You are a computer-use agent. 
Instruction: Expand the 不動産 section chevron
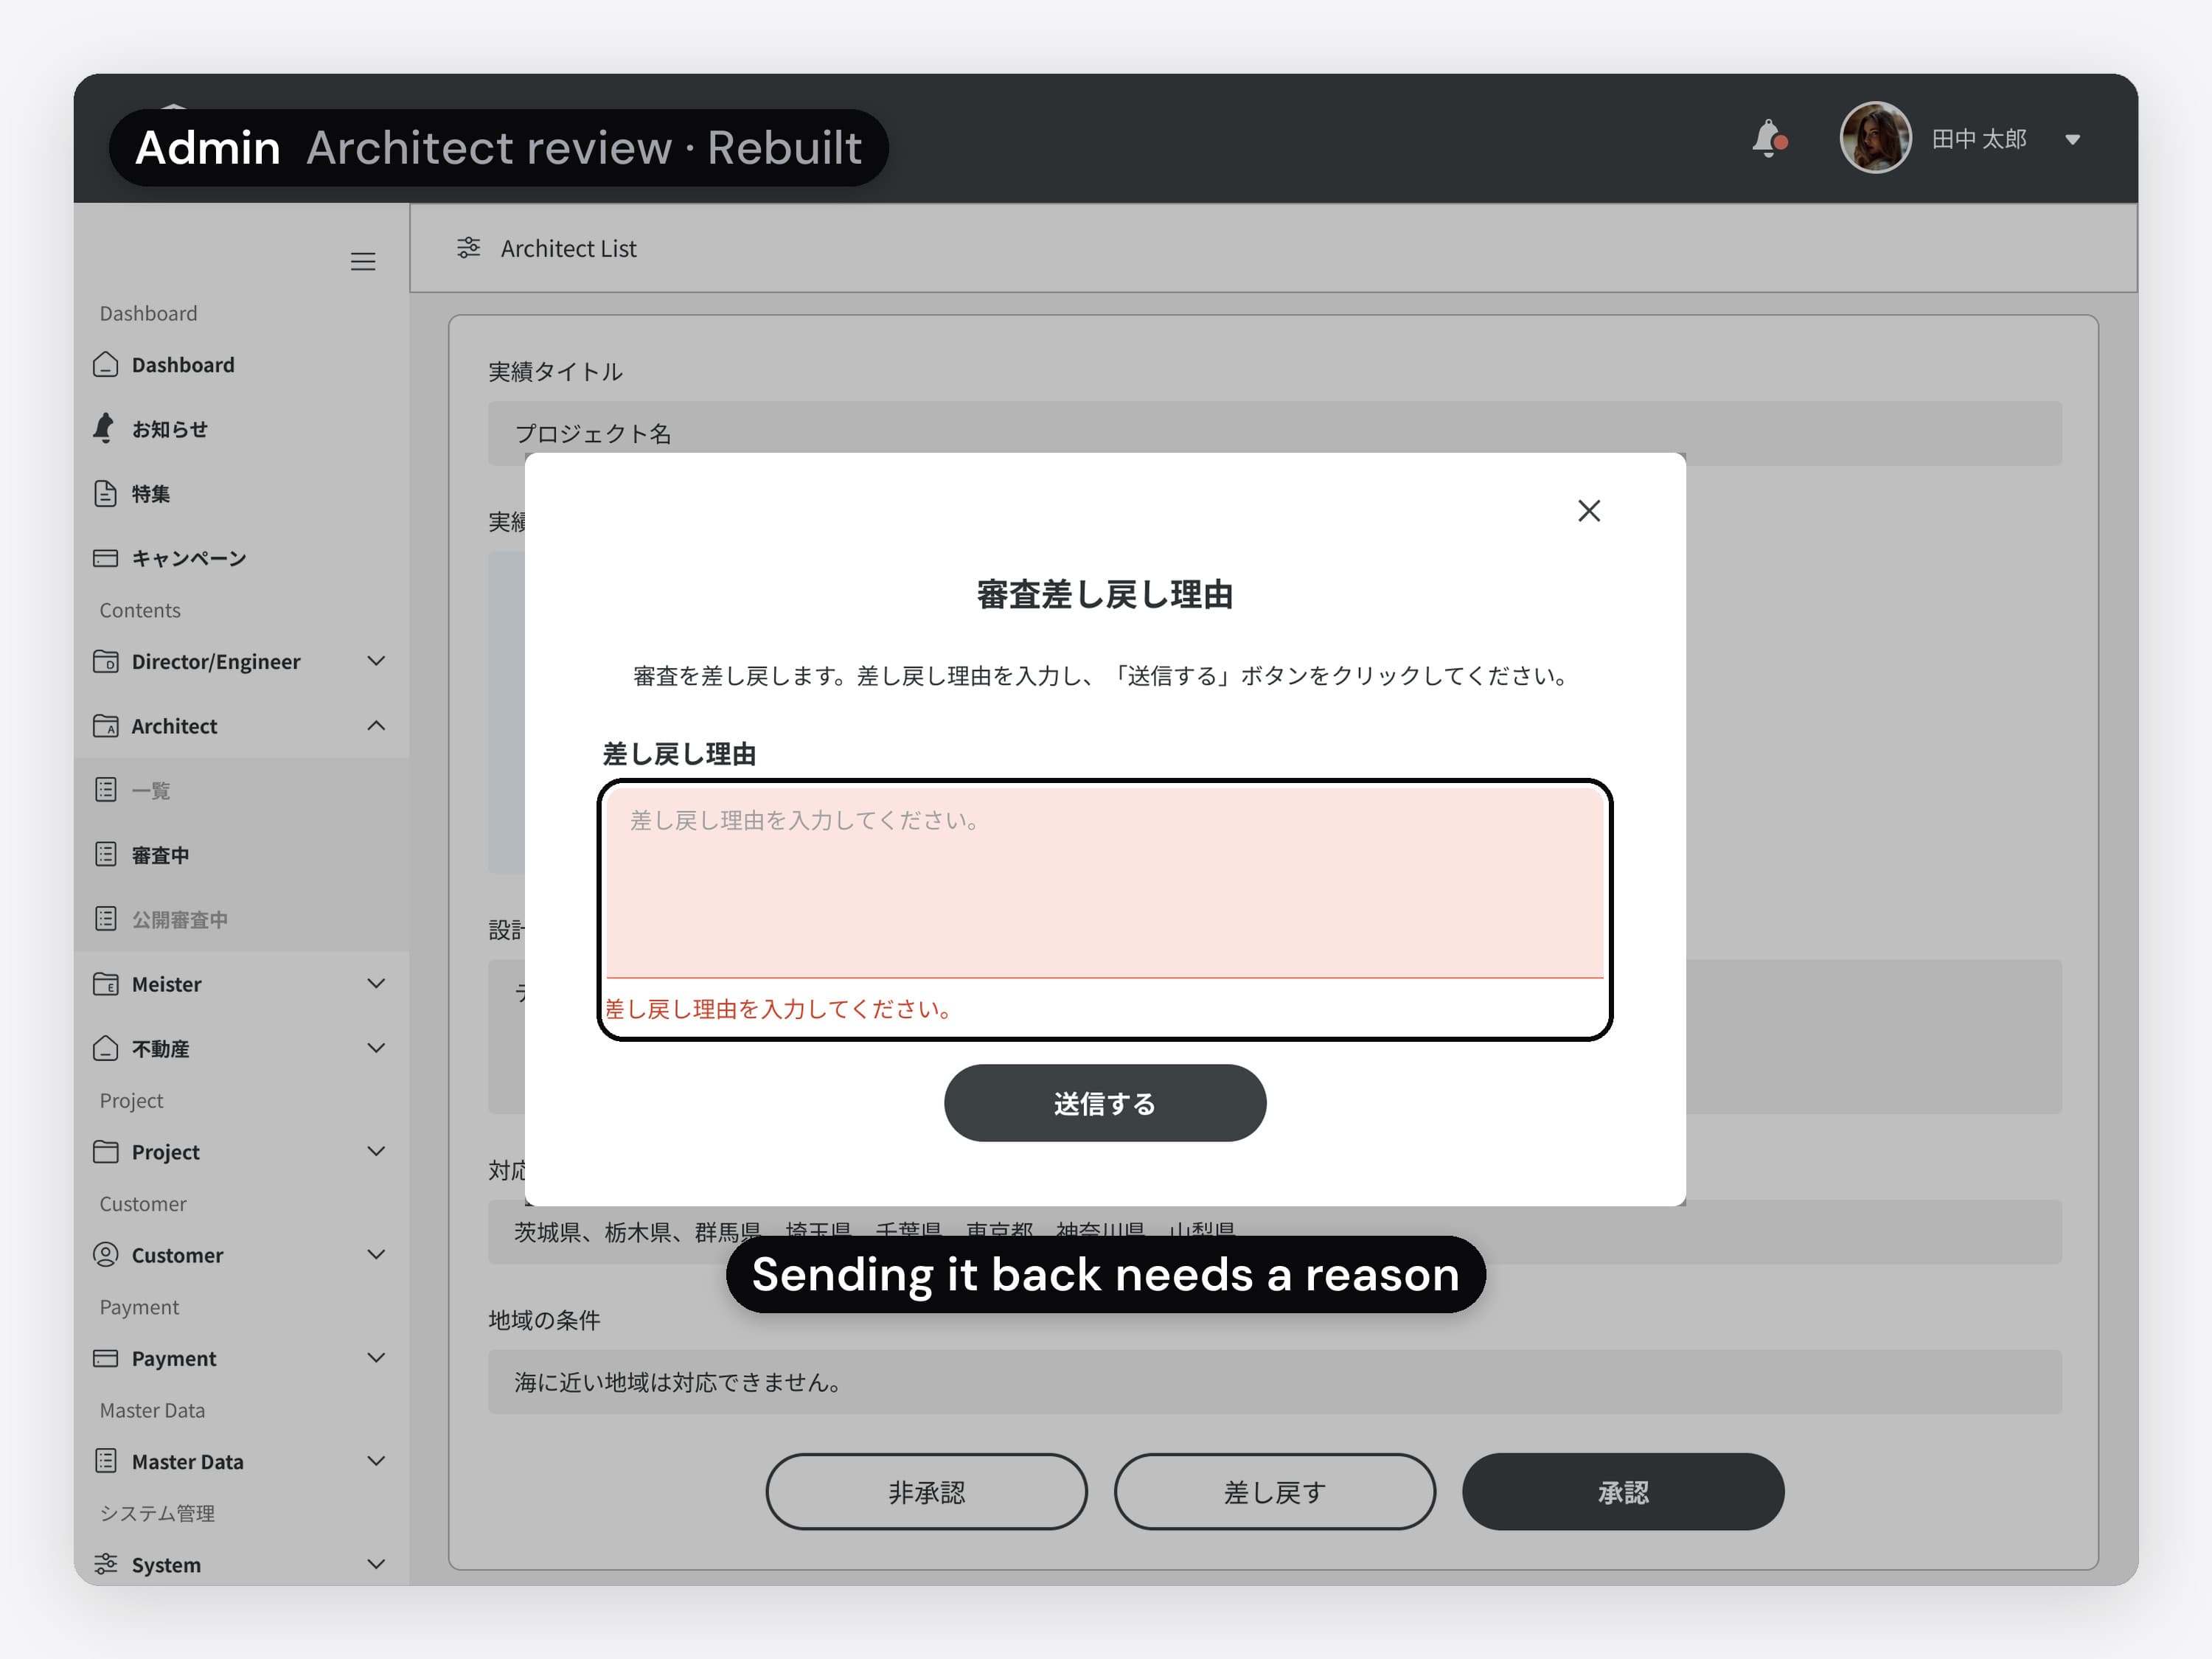pos(376,1048)
